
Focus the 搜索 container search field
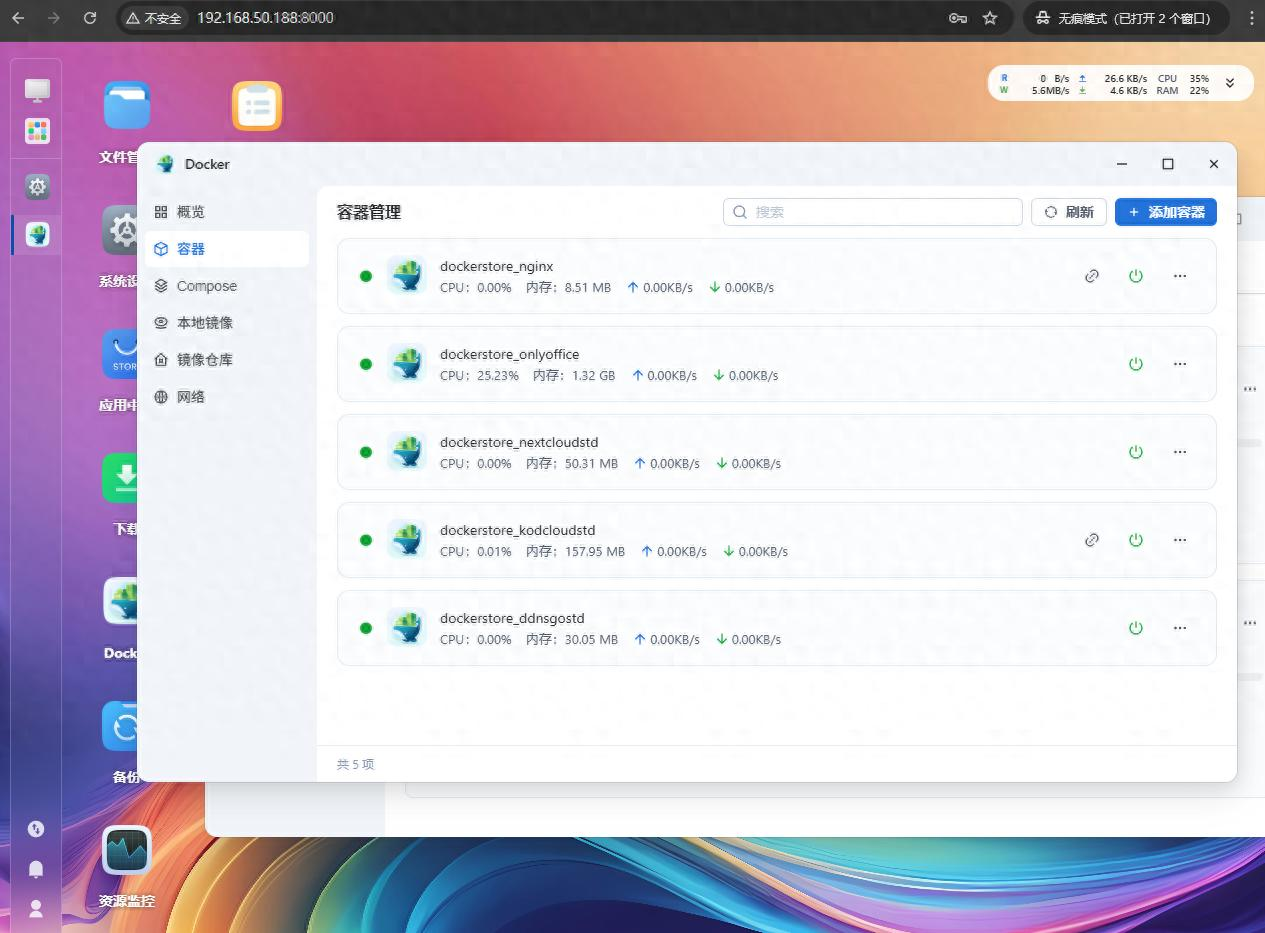click(x=873, y=212)
